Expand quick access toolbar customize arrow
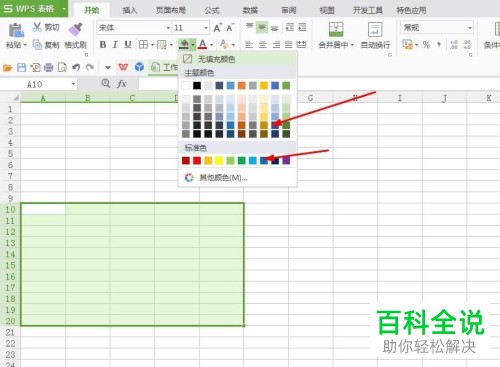 tap(108, 68)
